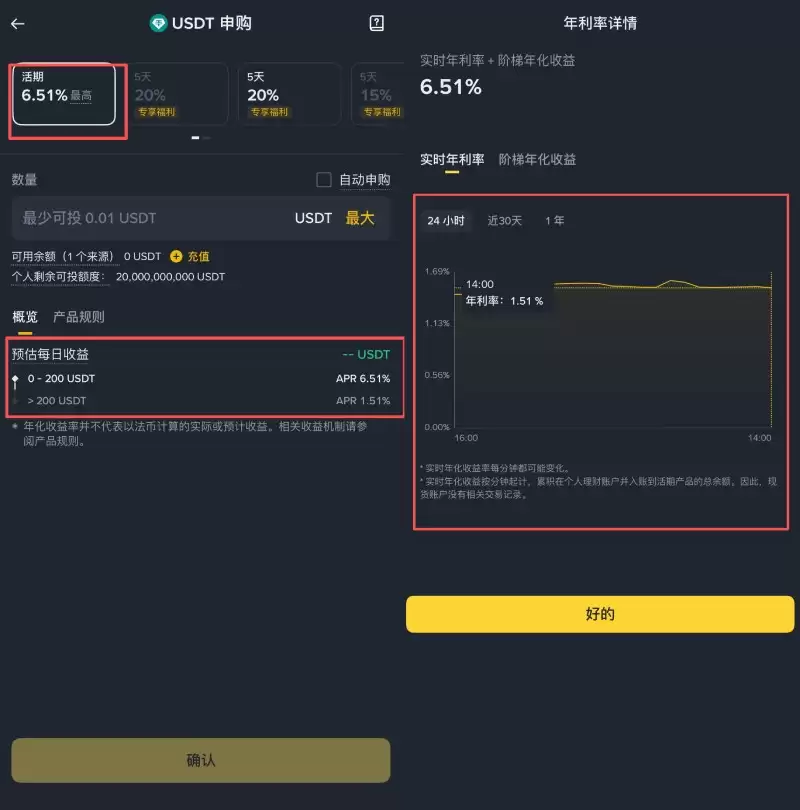This screenshot has width=800, height=810.
Task: Focus the 最少可投 0.01 USDT amount field
Action: pos(201,218)
